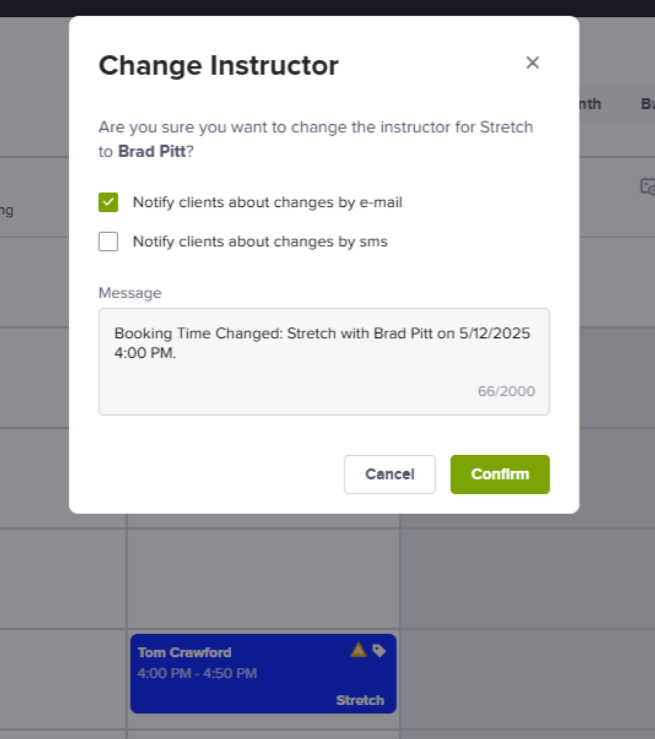Screen dimensions: 655x739
Task: Close the Change Instructor dialog with the X
Action: [x=532, y=63]
